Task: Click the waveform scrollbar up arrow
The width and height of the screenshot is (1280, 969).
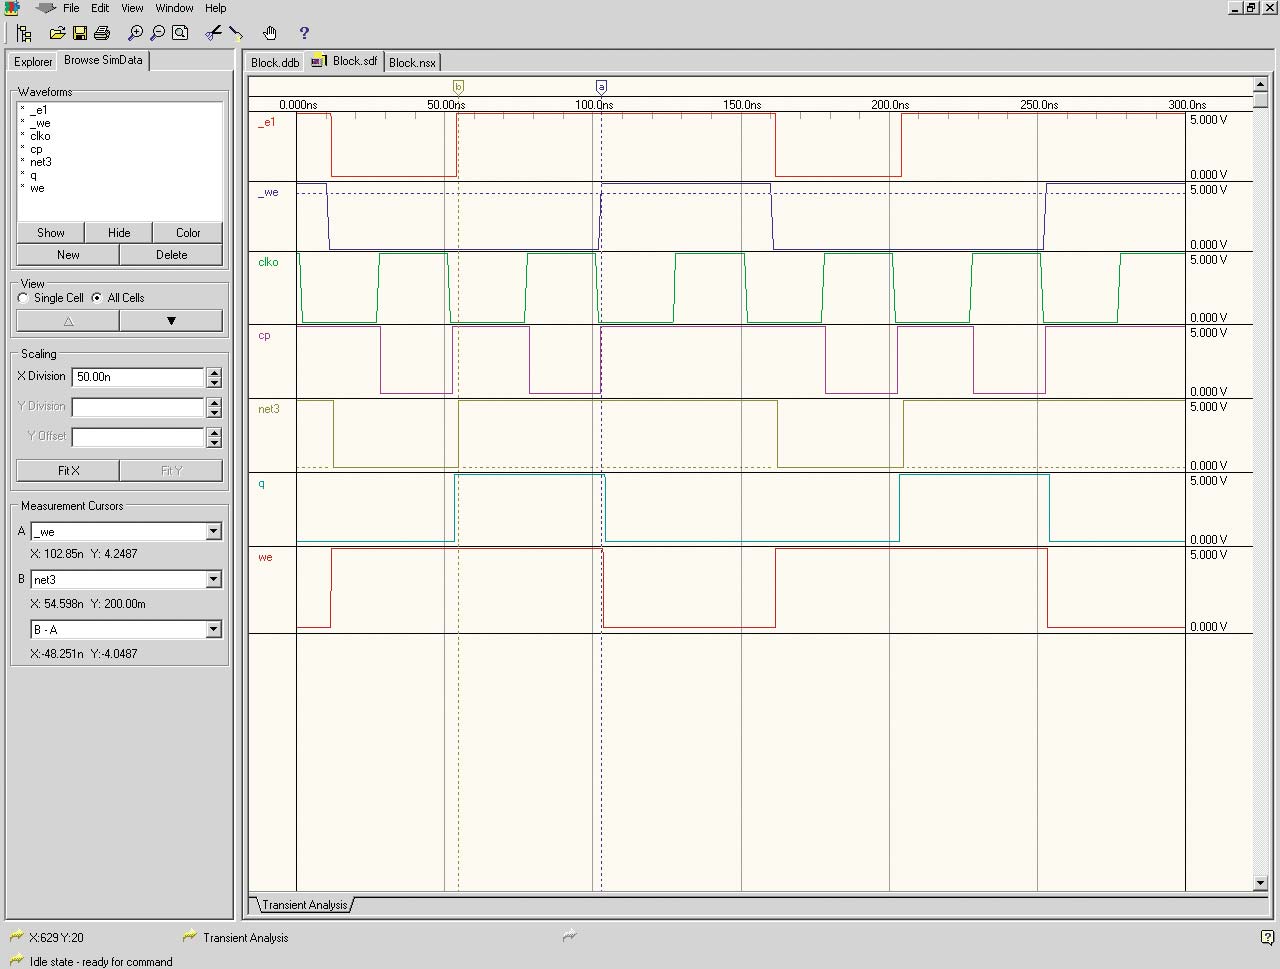Action: (1260, 84)
